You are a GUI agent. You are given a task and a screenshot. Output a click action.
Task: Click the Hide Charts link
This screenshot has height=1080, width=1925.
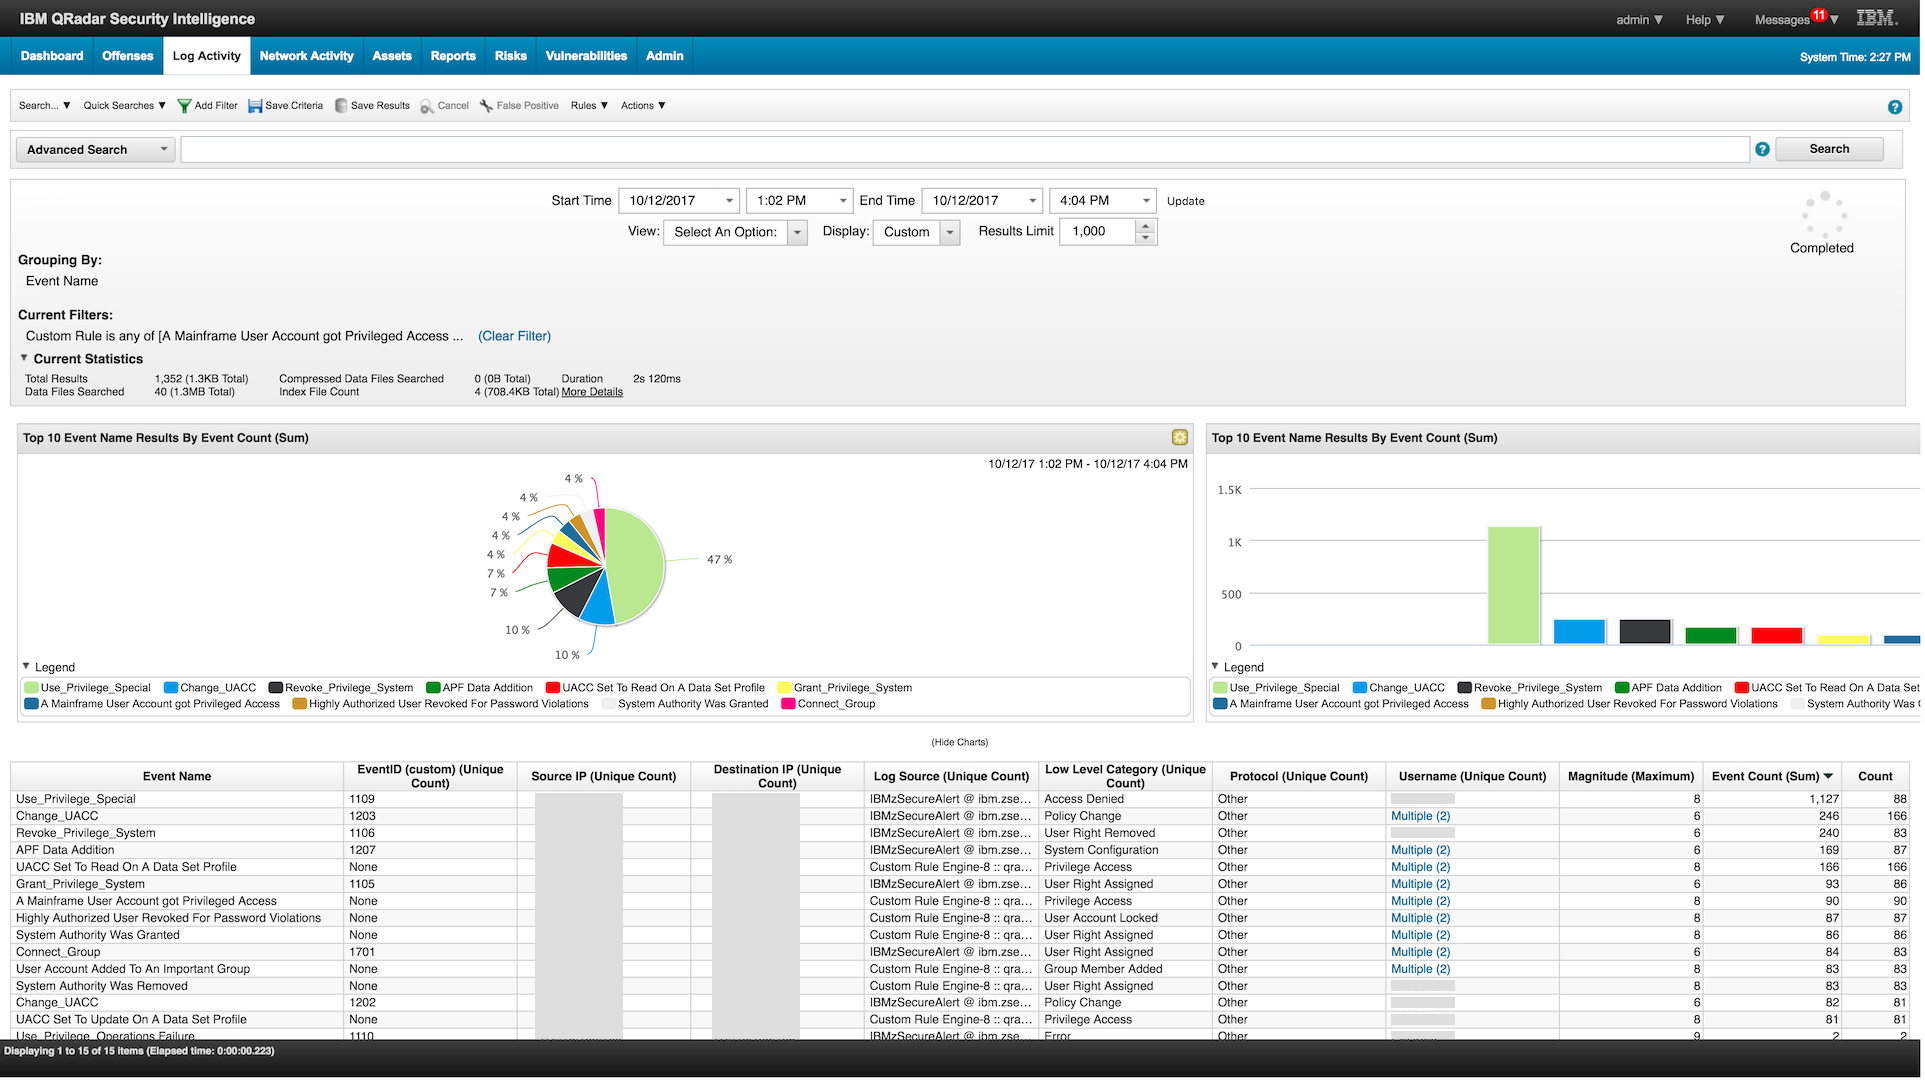click(960, 742)
